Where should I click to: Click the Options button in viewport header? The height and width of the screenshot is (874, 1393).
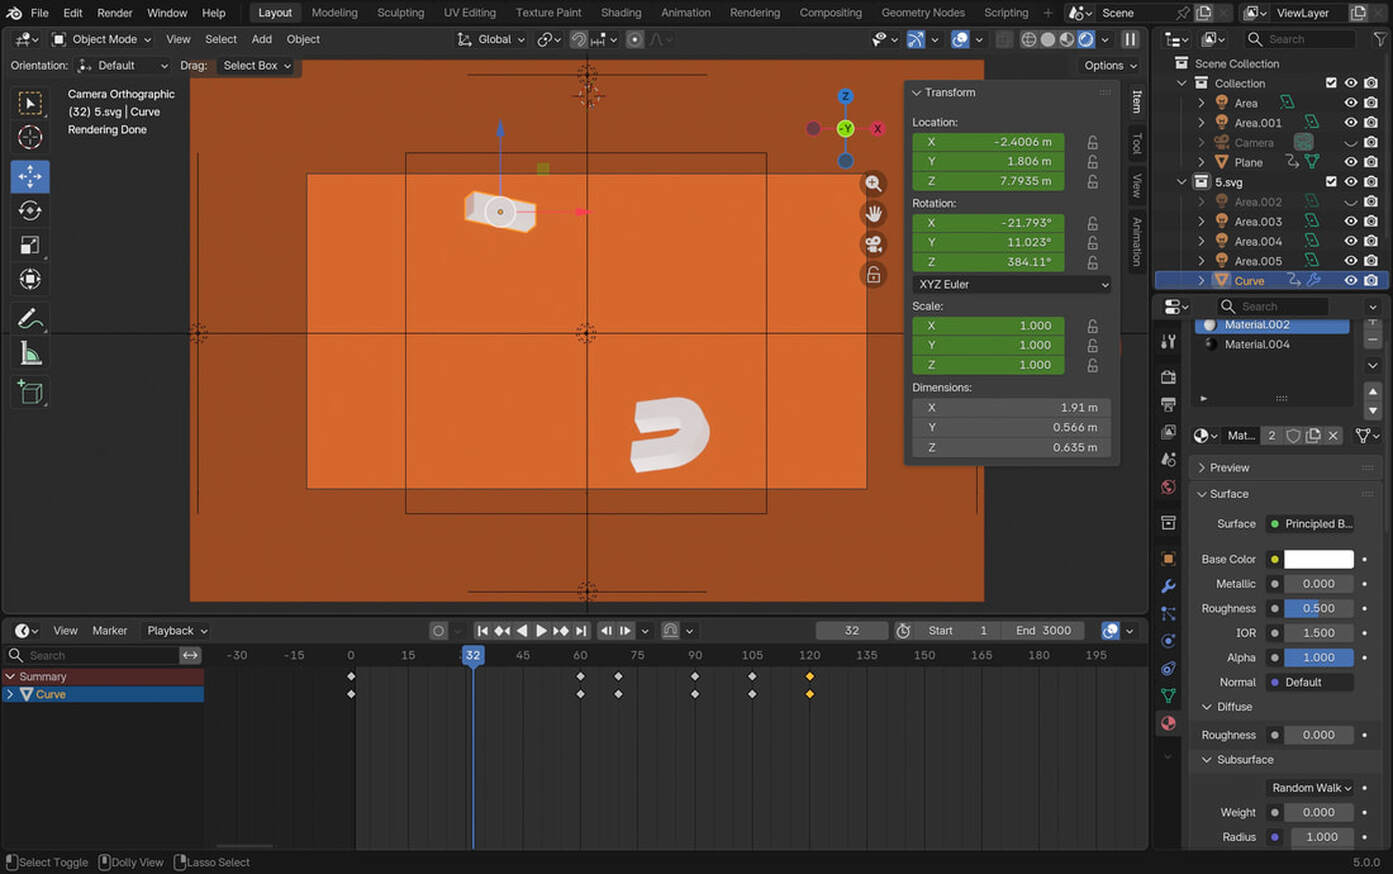coord(1110,65)
